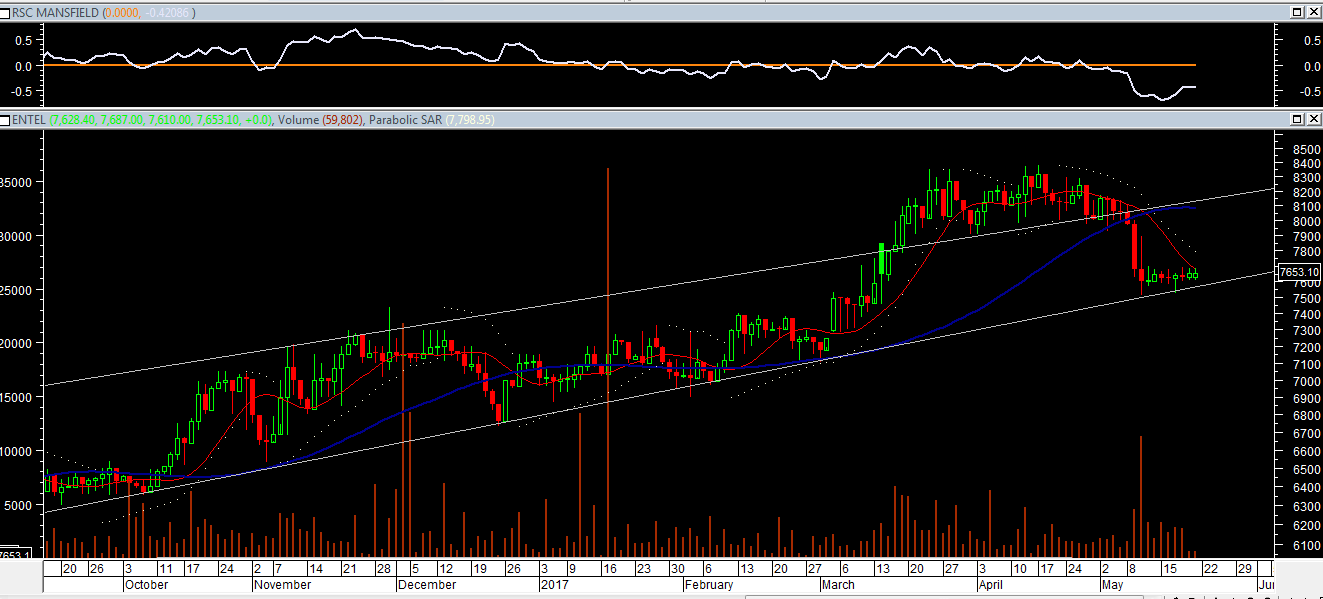Click the Volume label in the ENTEL title bar

298,119
